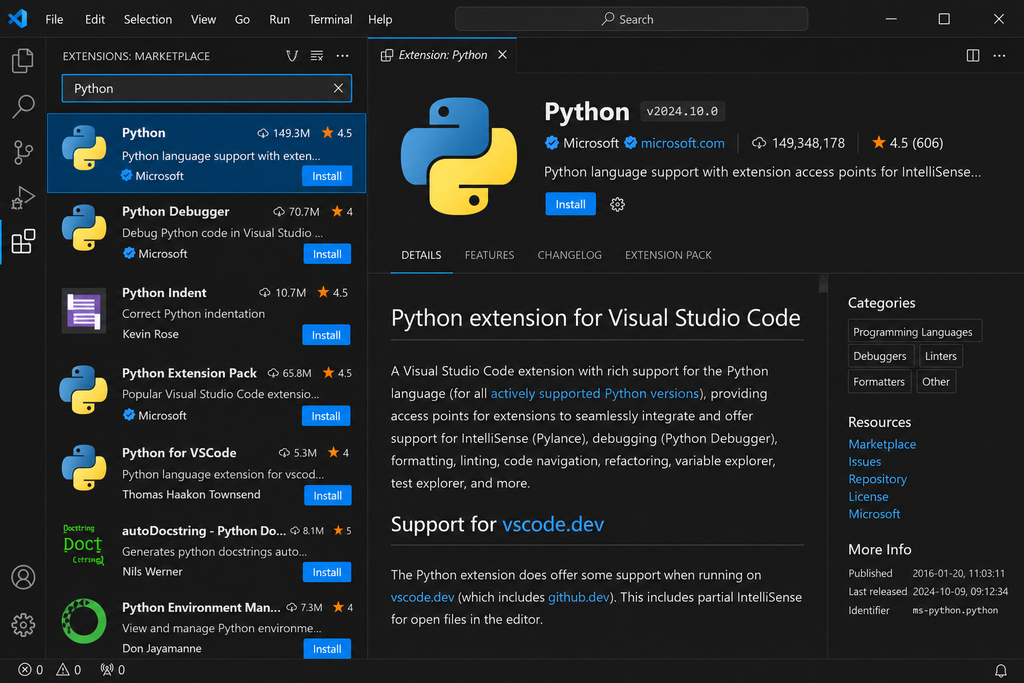Switch to the CHANGELOG tab
1024x683 pixels.
click(x=569, y=255)
